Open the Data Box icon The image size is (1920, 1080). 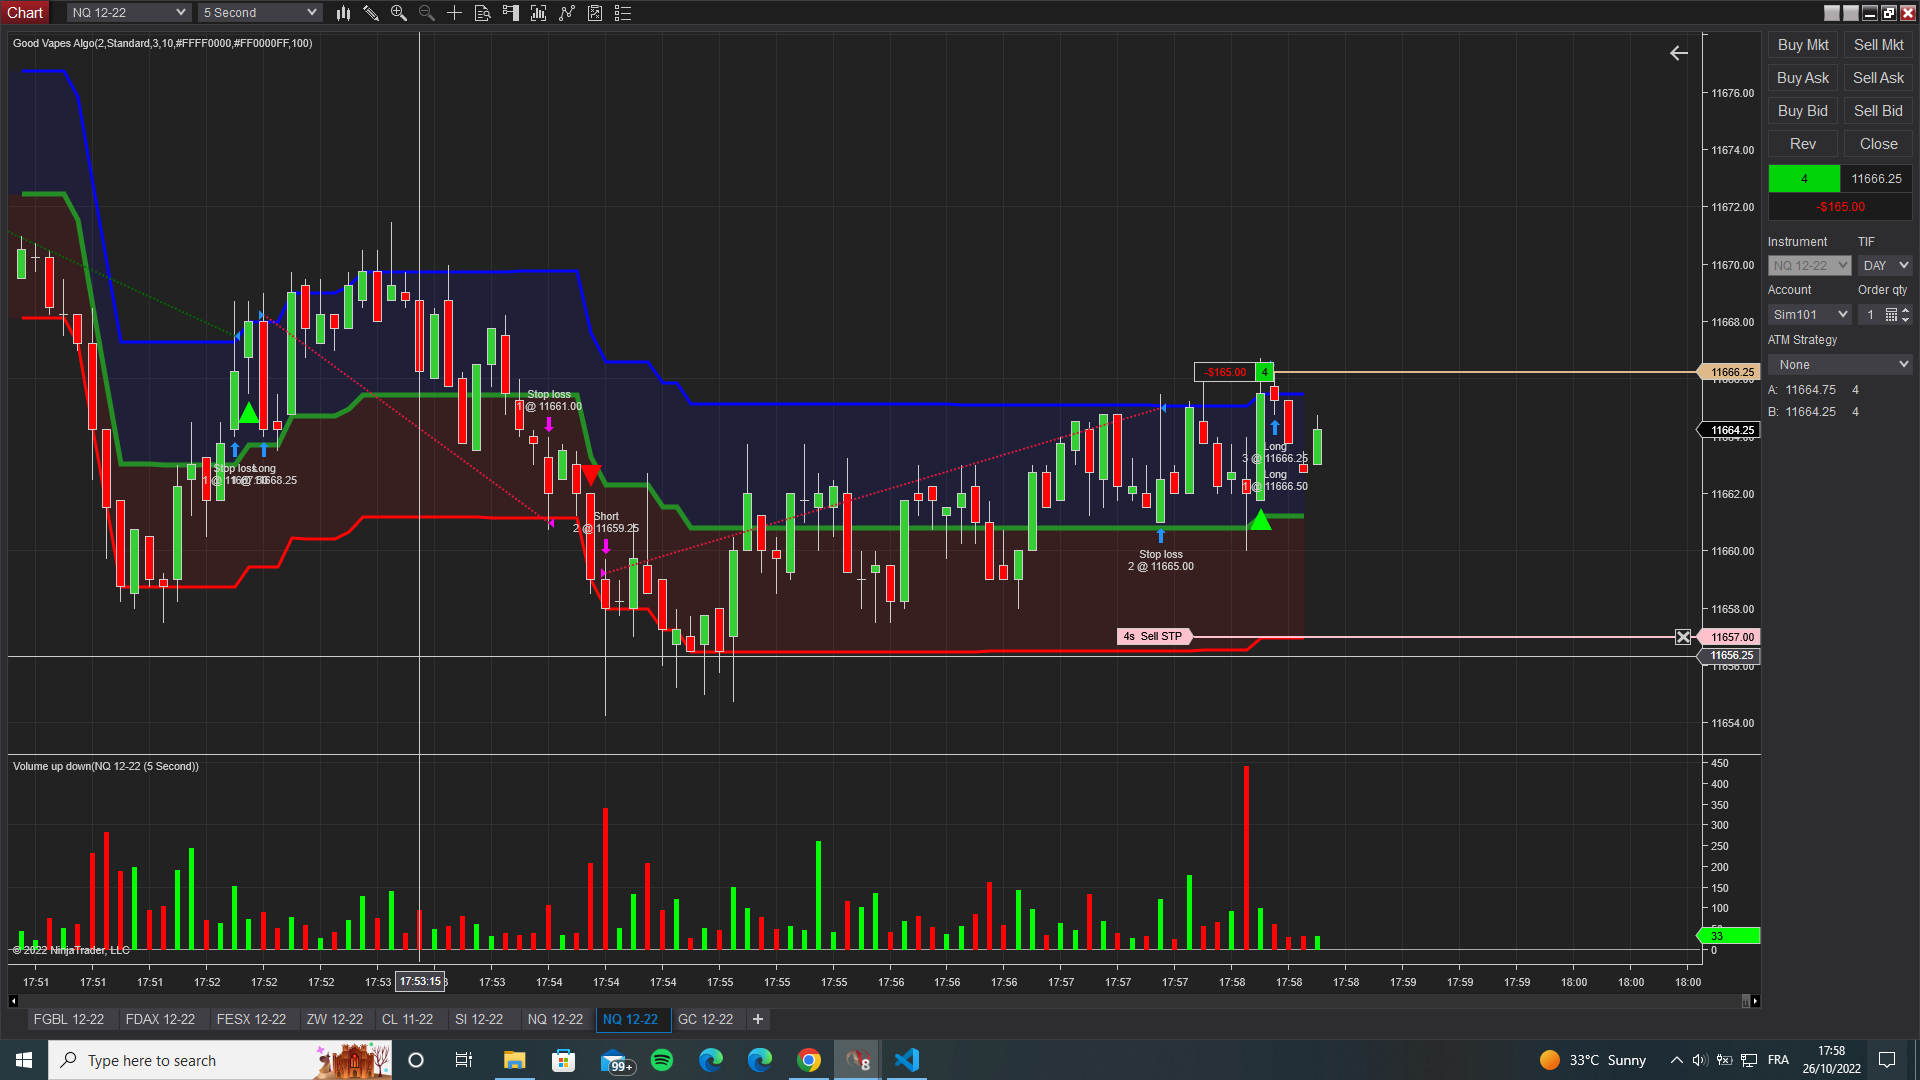482,13
